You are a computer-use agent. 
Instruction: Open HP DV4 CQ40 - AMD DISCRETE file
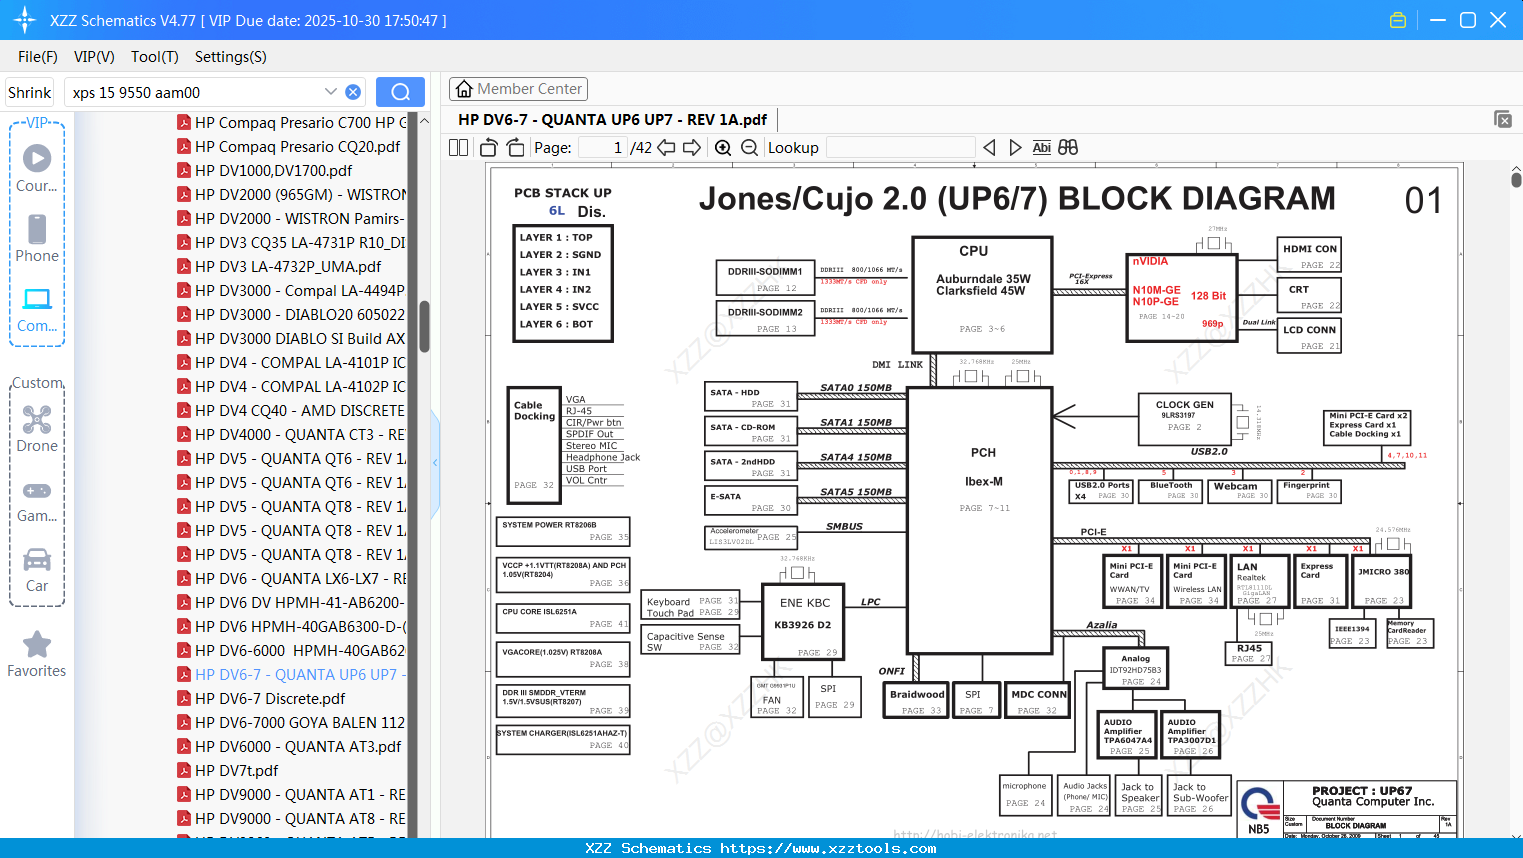coord(291,410)
